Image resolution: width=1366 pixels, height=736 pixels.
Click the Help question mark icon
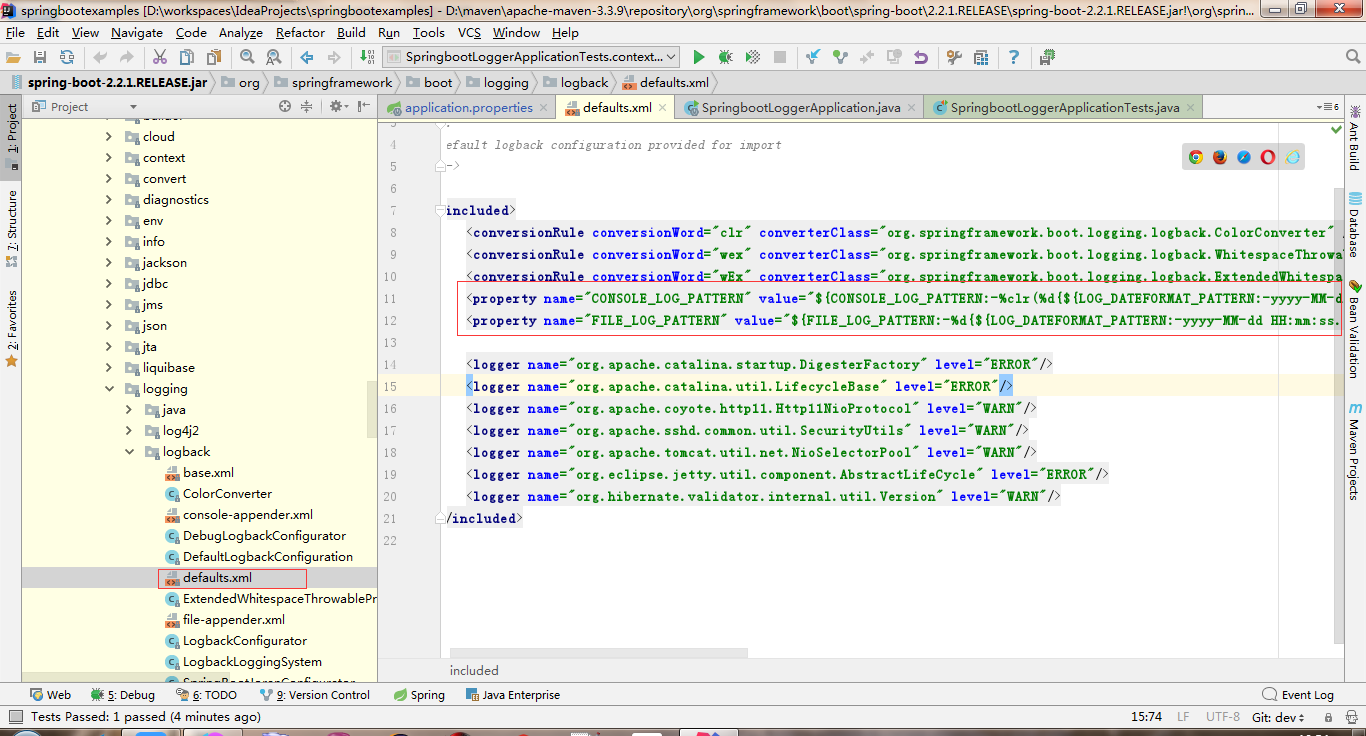(x=1014, y=57)
